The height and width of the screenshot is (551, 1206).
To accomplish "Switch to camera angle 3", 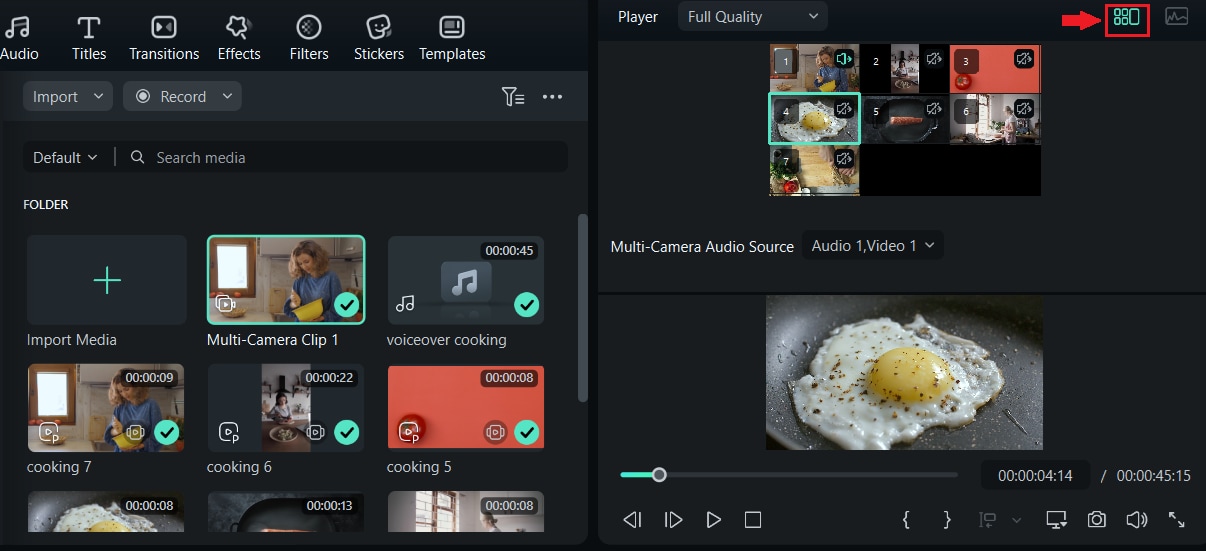I will pyautogui.click(x=995, y=68).
